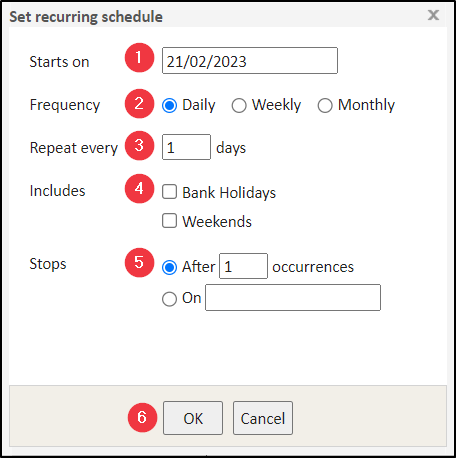The image size is (456, 458).
Task: Click the red numbered marker 1
Action: (x=139, y=57)
